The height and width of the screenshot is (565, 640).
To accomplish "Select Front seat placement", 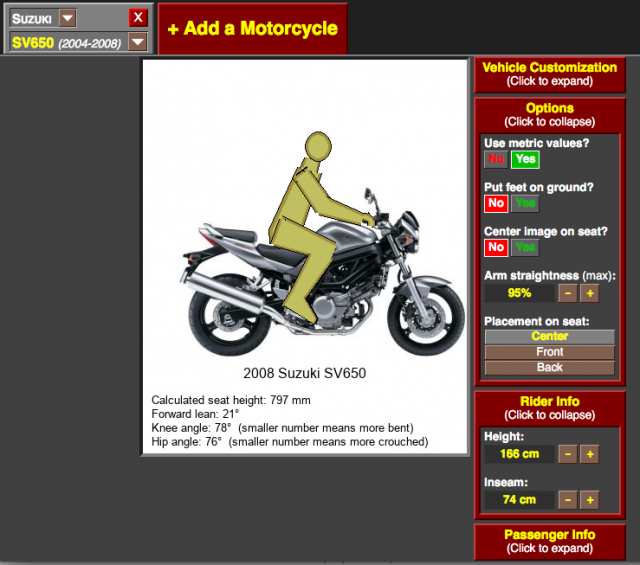I will coord(549,352).
